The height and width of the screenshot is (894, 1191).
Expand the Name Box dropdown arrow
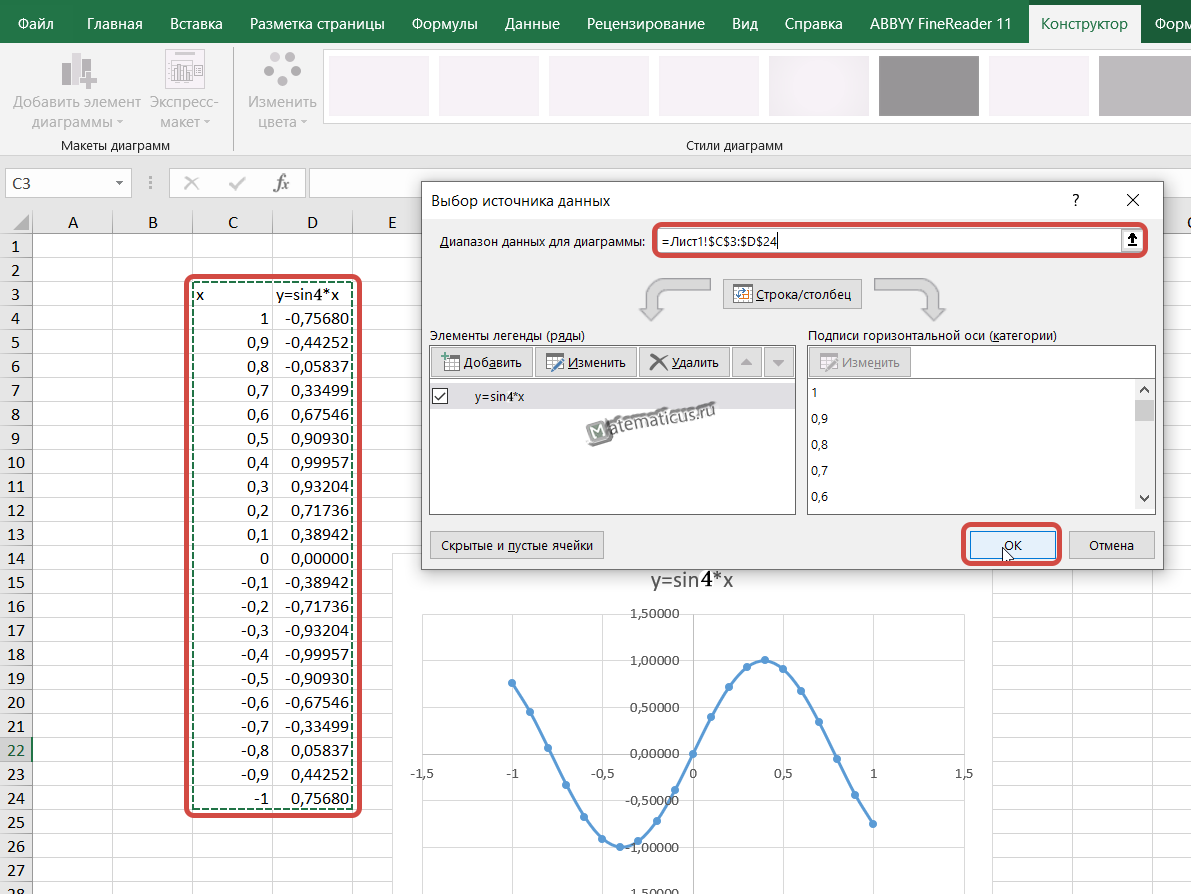coord(120,183)
